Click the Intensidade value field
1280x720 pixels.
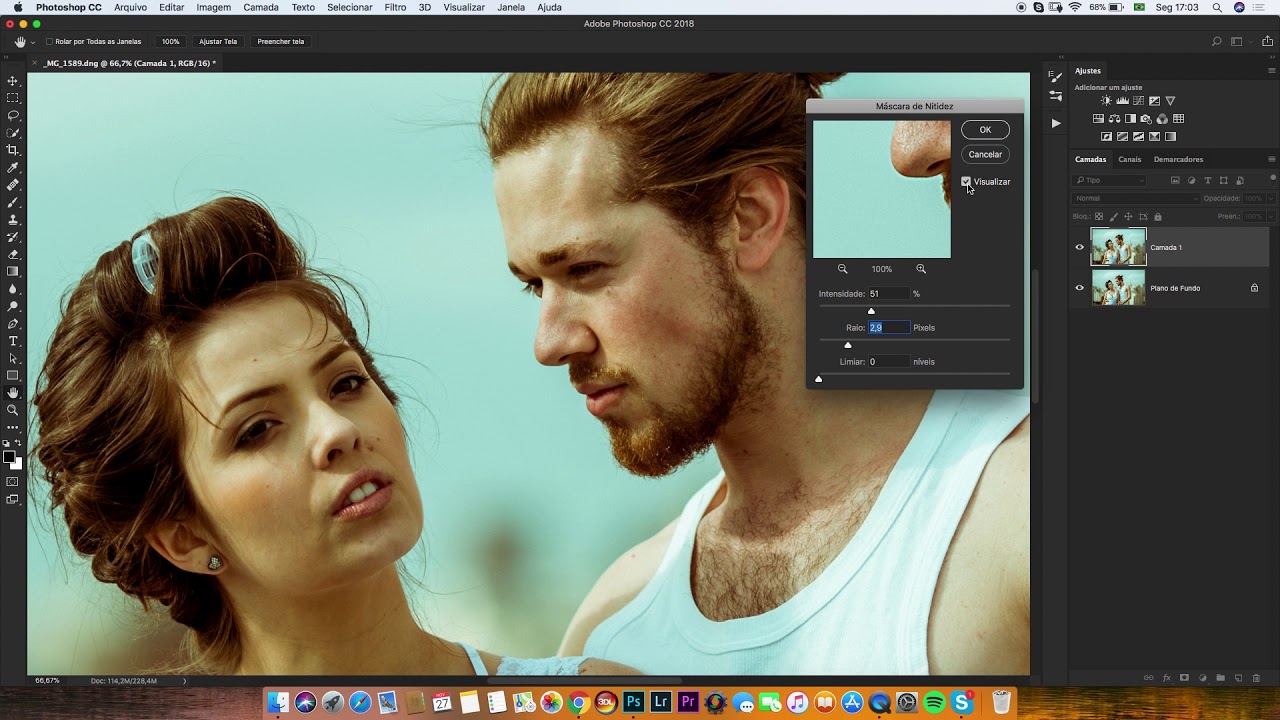[888, 294]
